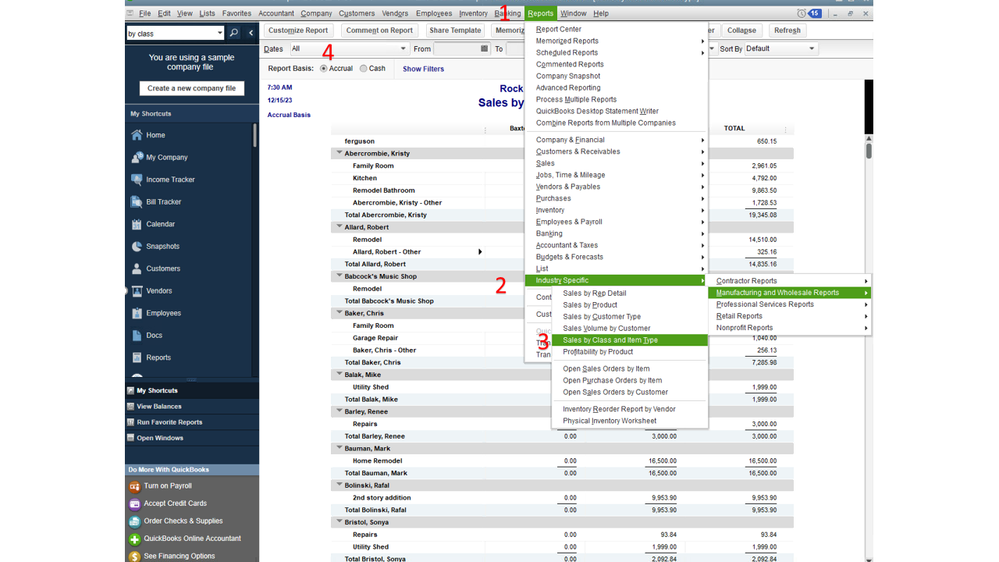This screenshot has width=999, height=562.
Task: Open the Company & Financial submenu
Action: click(616, 140)
